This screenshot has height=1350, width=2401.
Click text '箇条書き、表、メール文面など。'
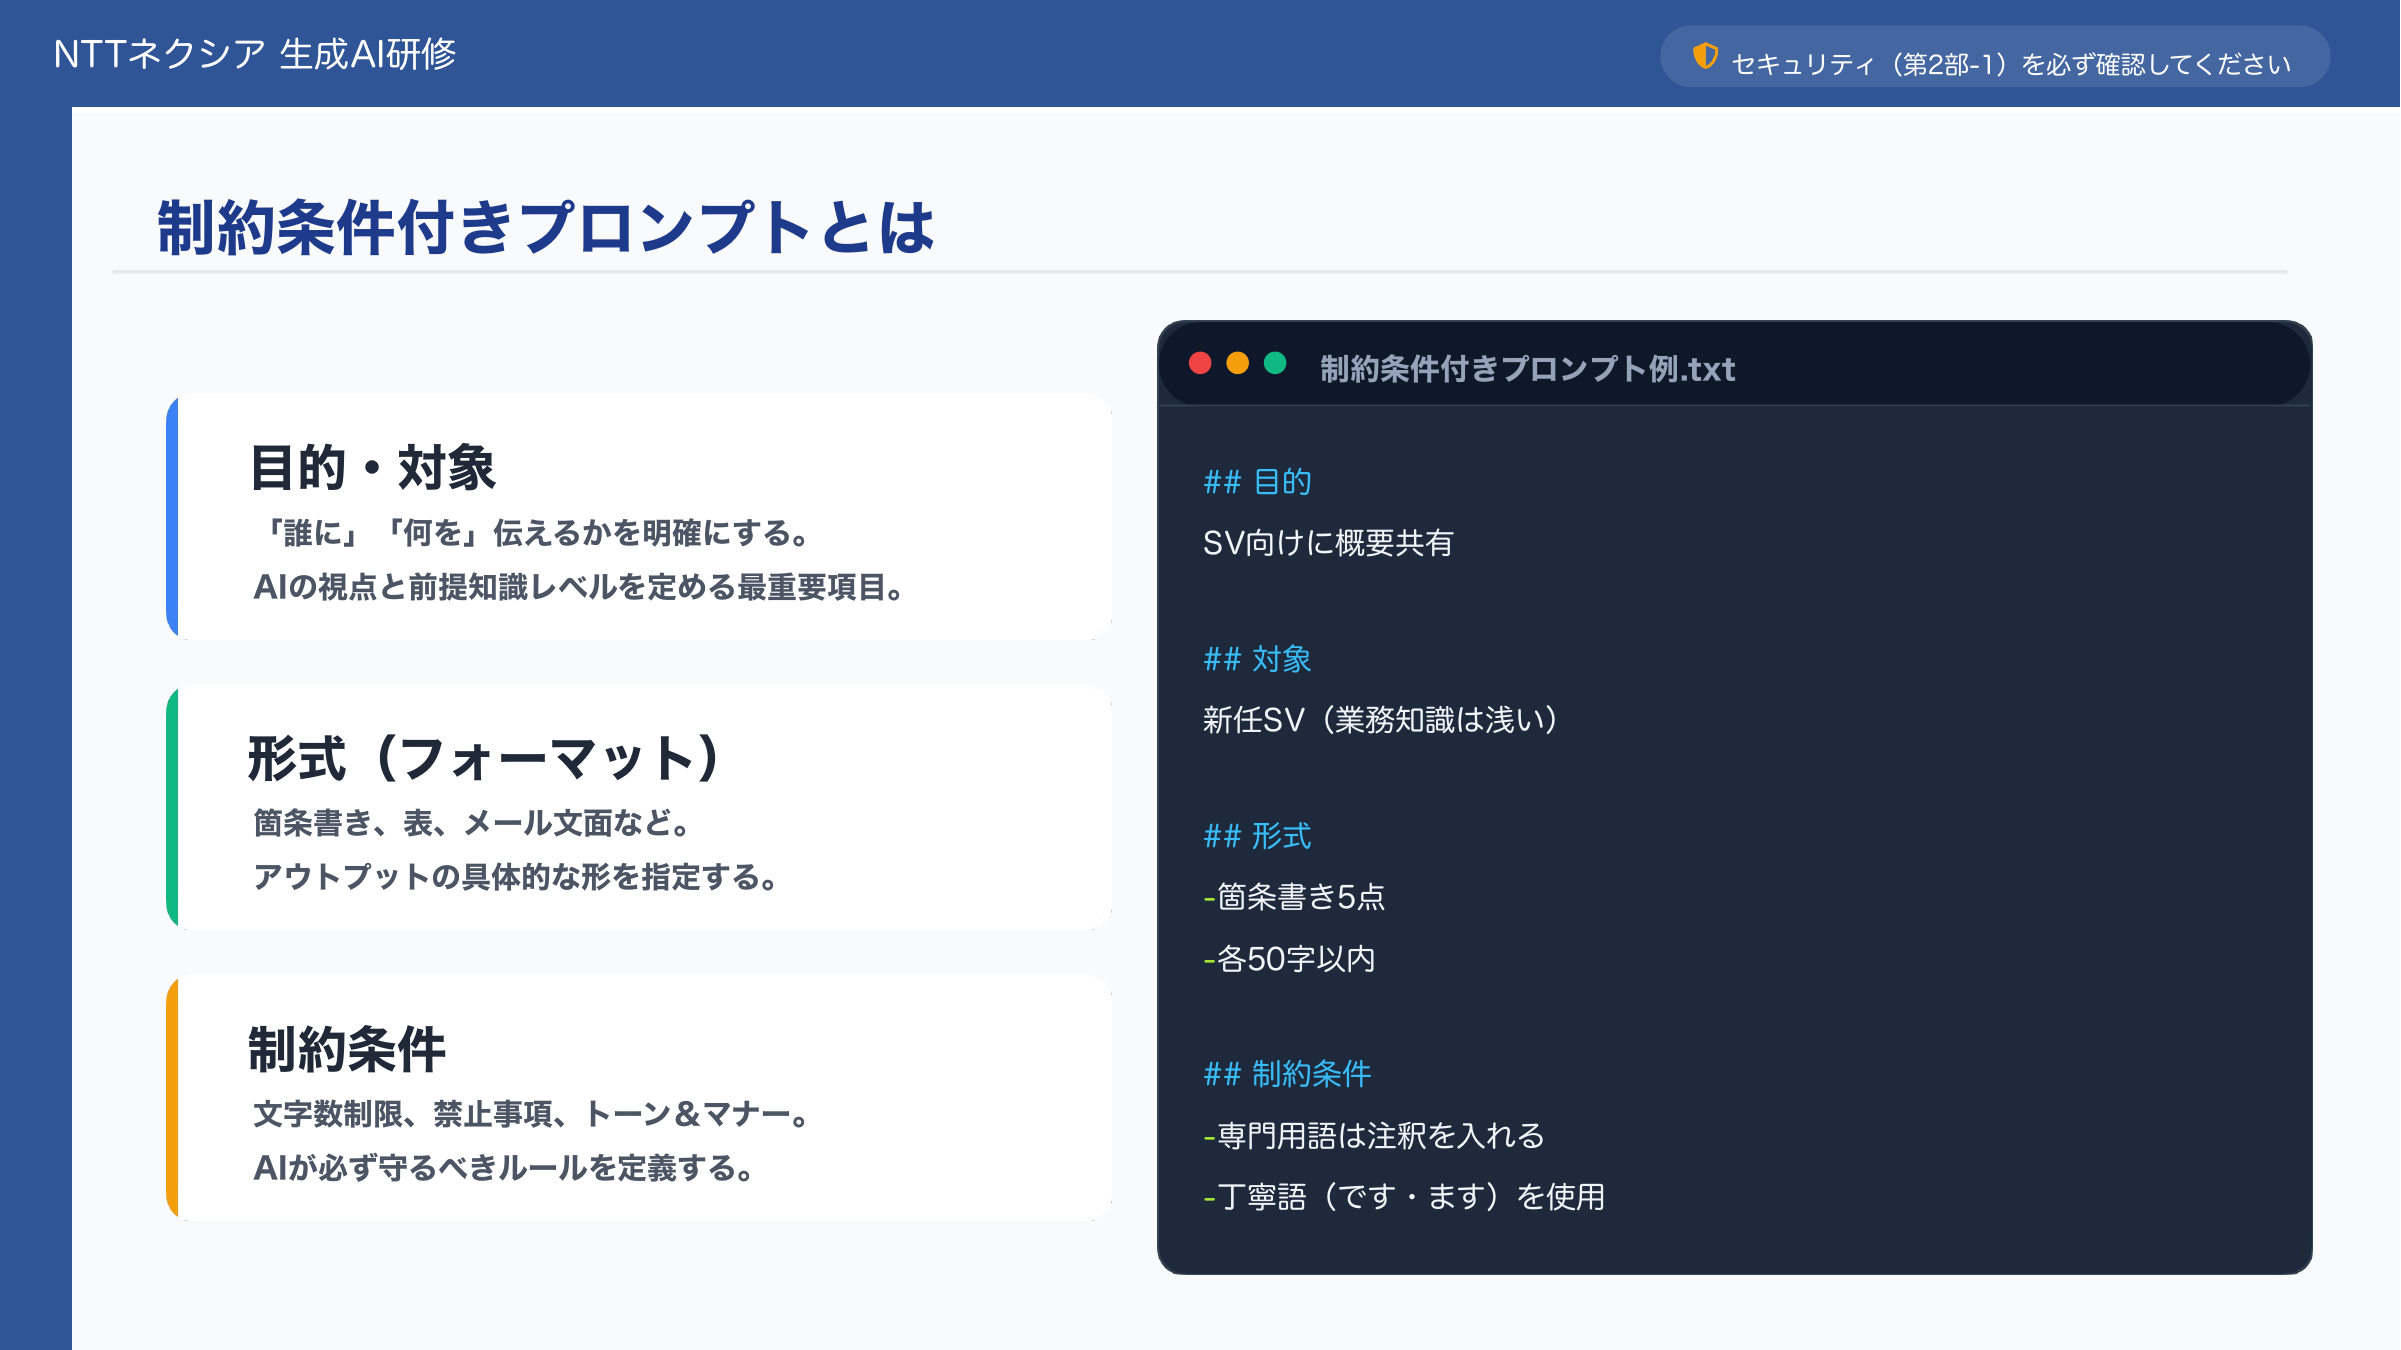pos(471,823)
